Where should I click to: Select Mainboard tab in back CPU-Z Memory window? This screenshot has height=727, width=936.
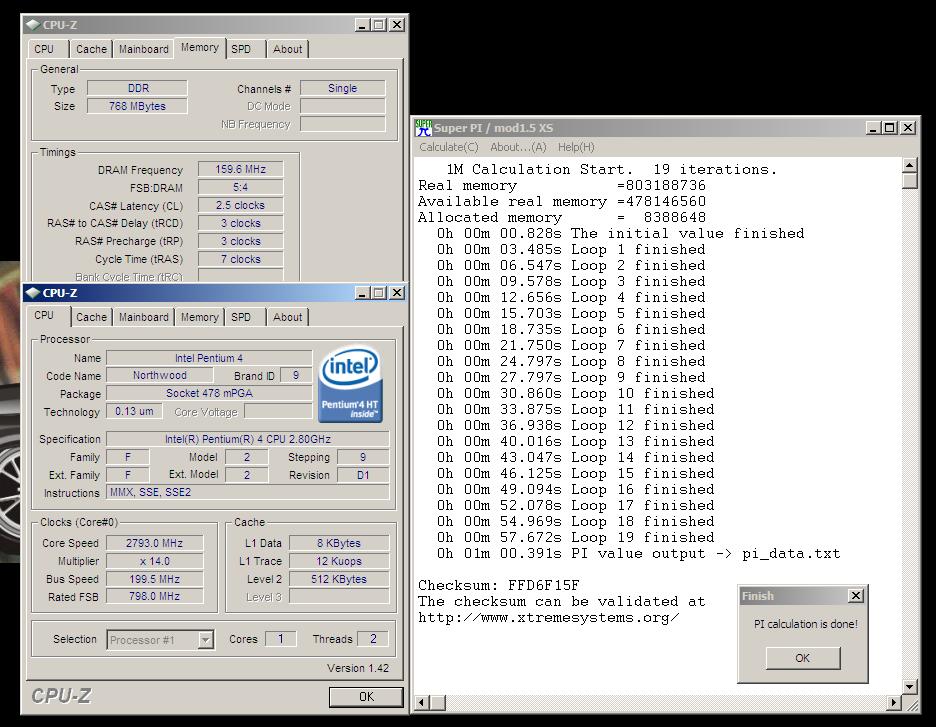[x=144, y=49]
